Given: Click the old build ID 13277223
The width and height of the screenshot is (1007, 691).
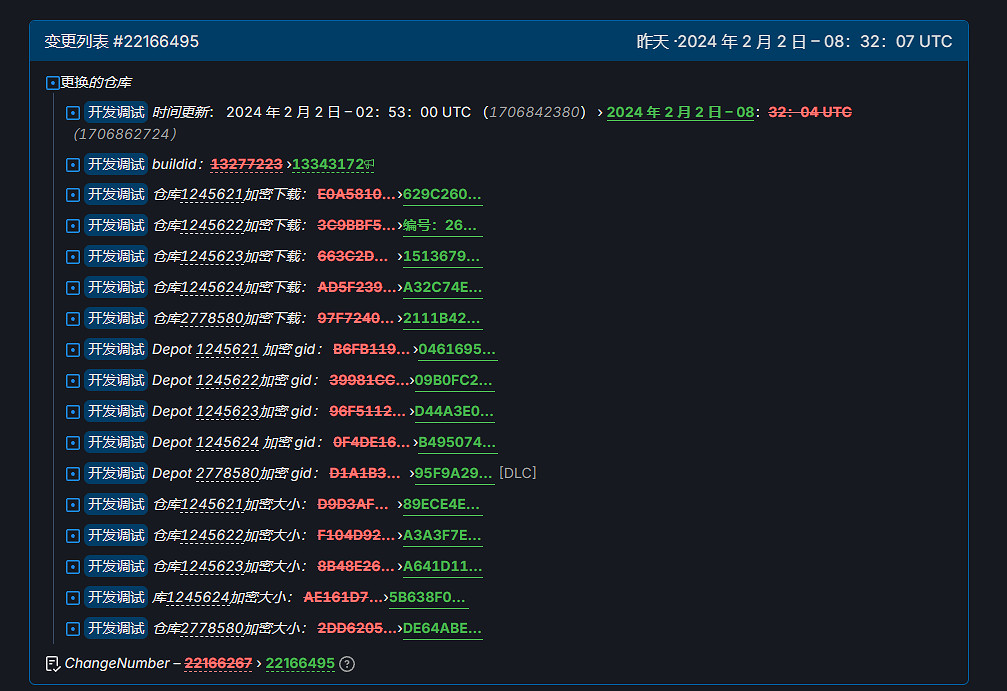Looking at the screenshot, I should pos(246,164).
